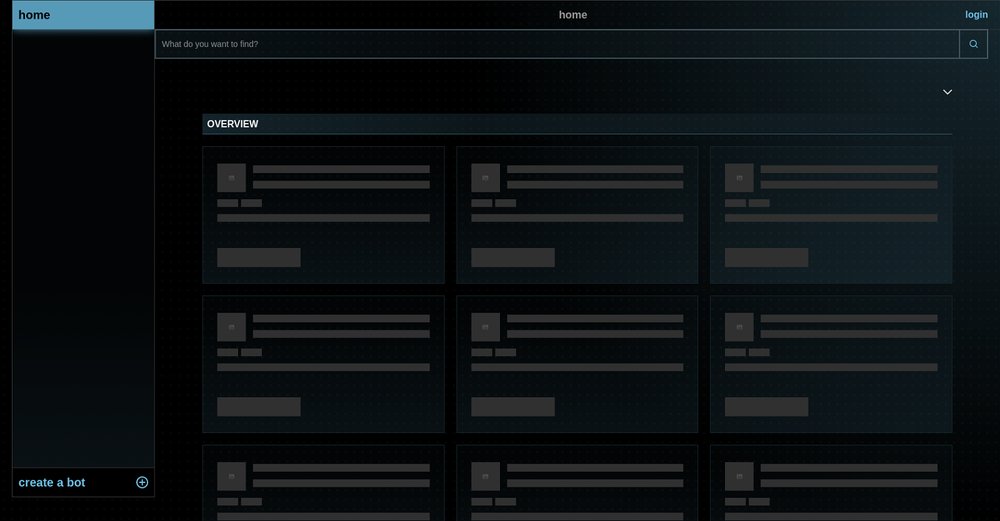This screenshot has width=1000, height=521.
Task: Click the image placeholder in third row's first card
Action: pyautogui.click(x=232, y=476)
